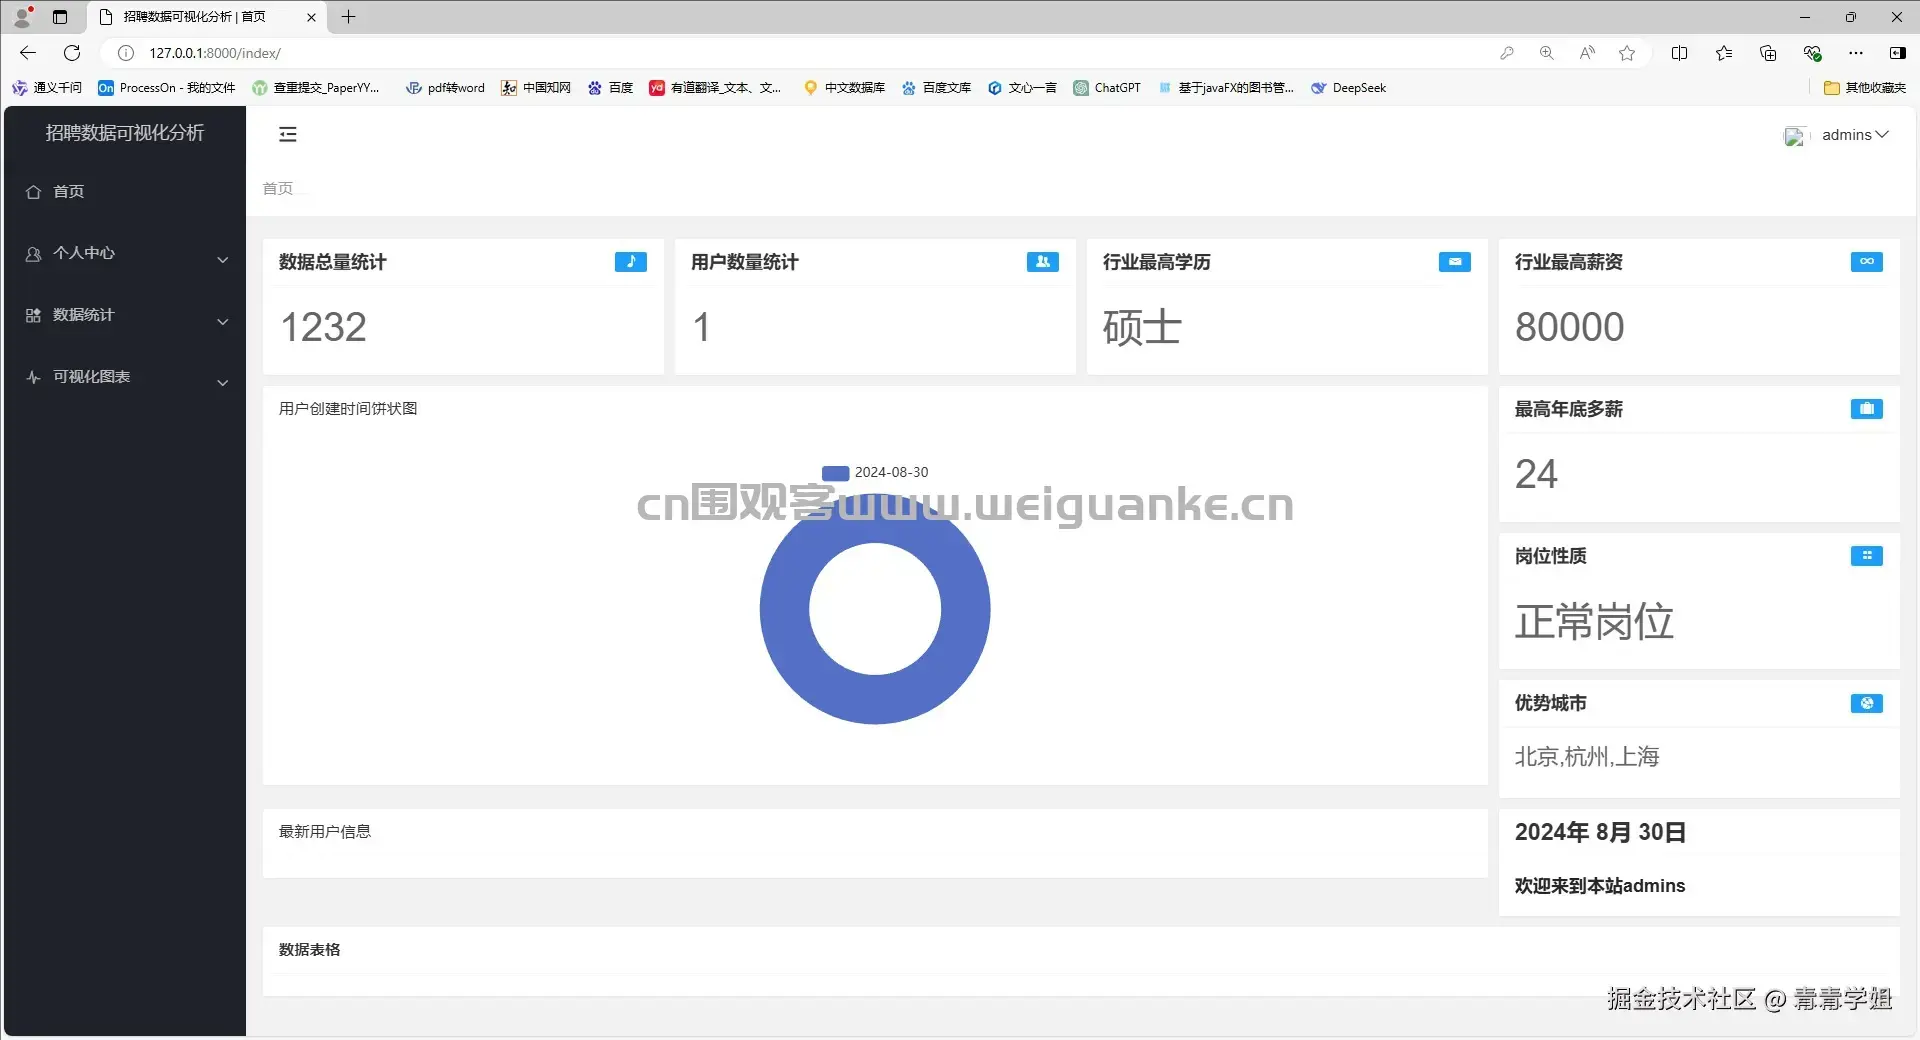This screenshot has width=1920, height=1040.
Task: Click the person icon beside 个人中心
Action: (33, 254)
